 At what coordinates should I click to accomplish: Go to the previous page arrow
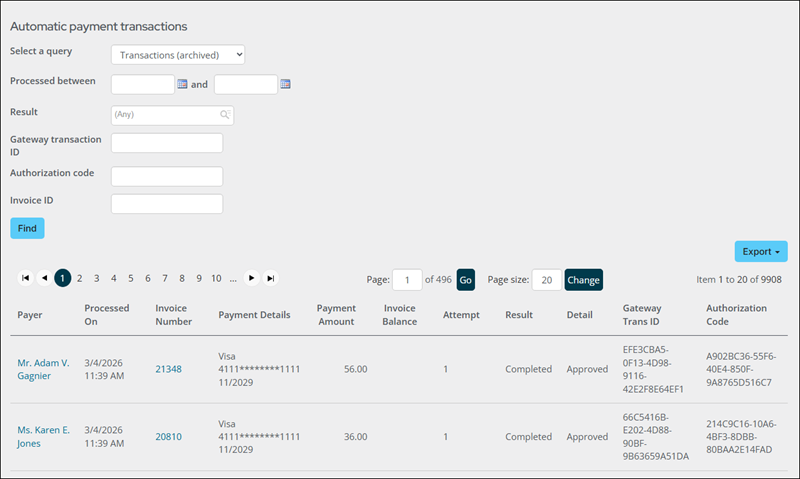[44, 278]
